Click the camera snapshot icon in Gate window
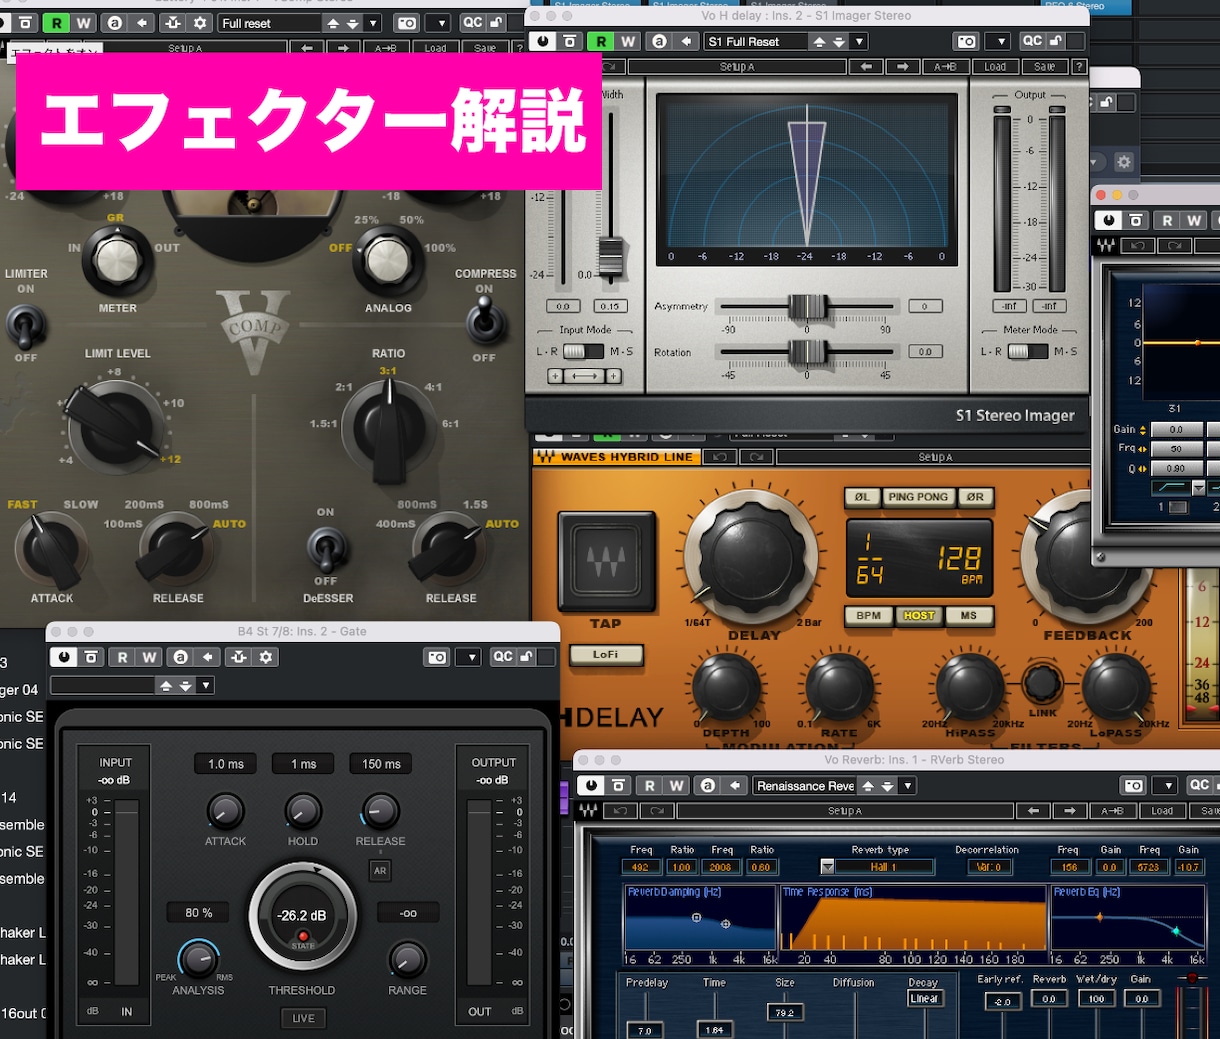This screenshot has height=1039, width=1220. point(436,657)
